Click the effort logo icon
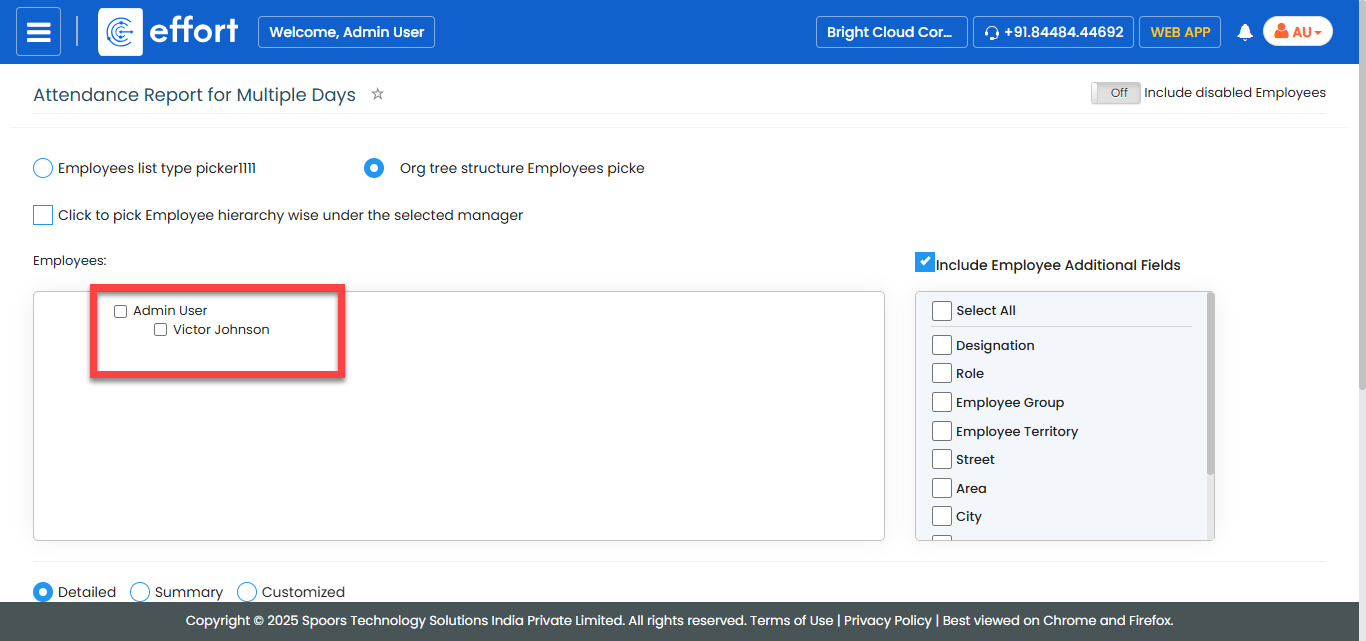Image resolution: width=1366 pixels, height=641 pixels. [x=121, y=32]
